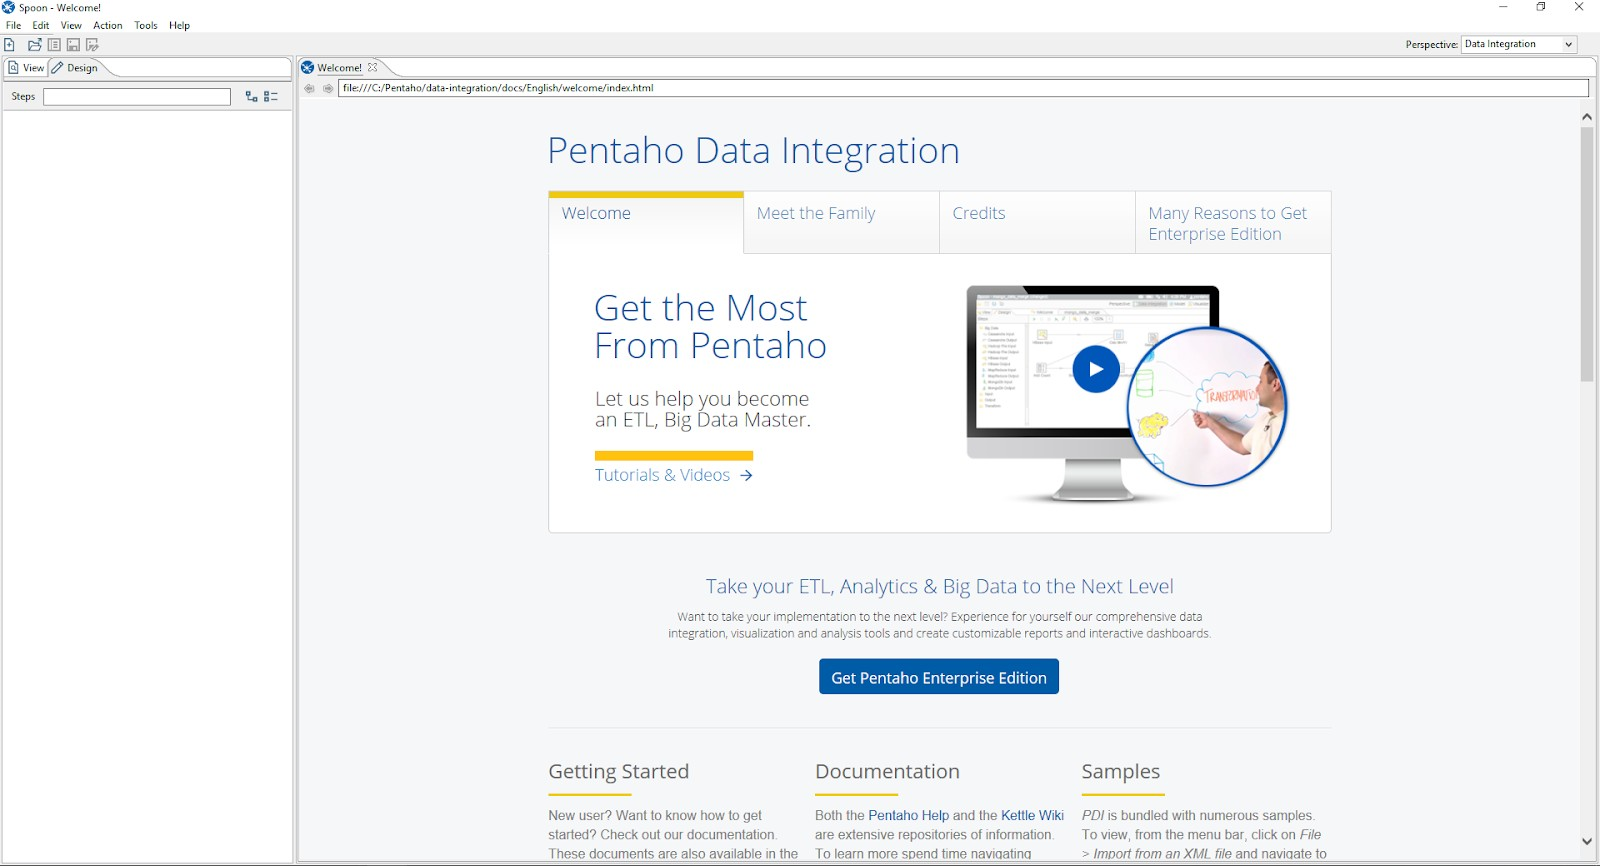Open the Kettle Wiki link
The height and width of the screenshot is (866, 1600).
coord(1032,816)
